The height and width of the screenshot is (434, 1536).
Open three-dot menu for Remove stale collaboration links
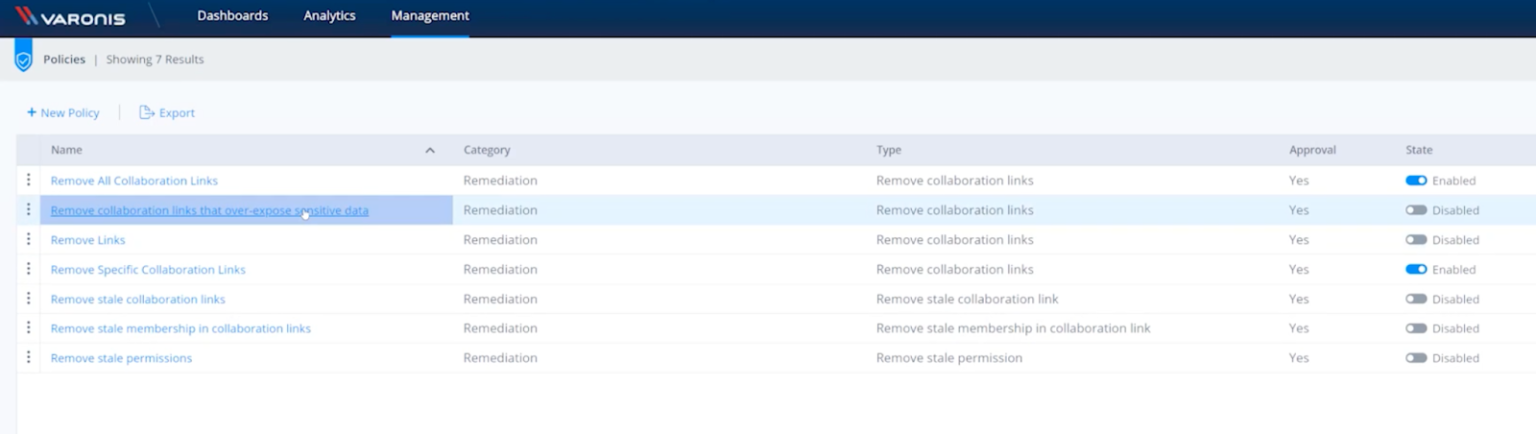28,299
